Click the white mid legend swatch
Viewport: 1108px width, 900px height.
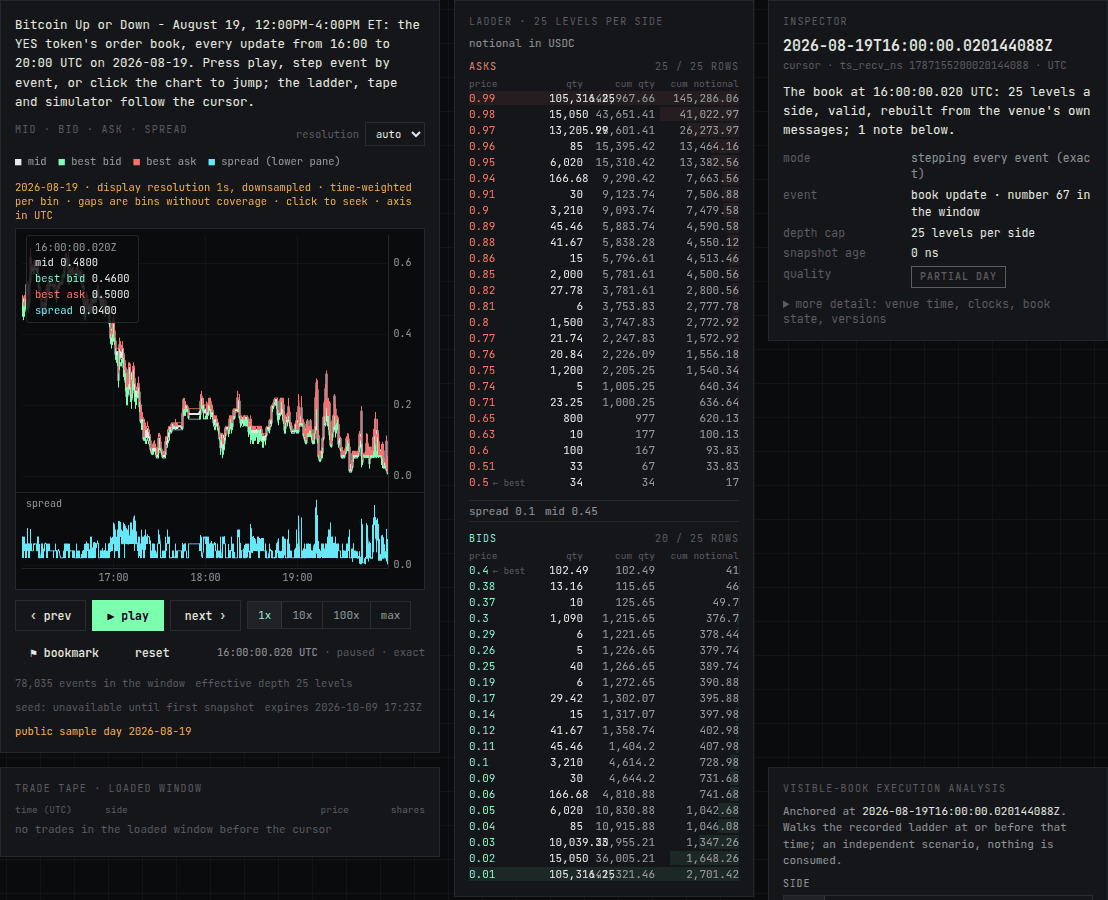coord(18,162)
